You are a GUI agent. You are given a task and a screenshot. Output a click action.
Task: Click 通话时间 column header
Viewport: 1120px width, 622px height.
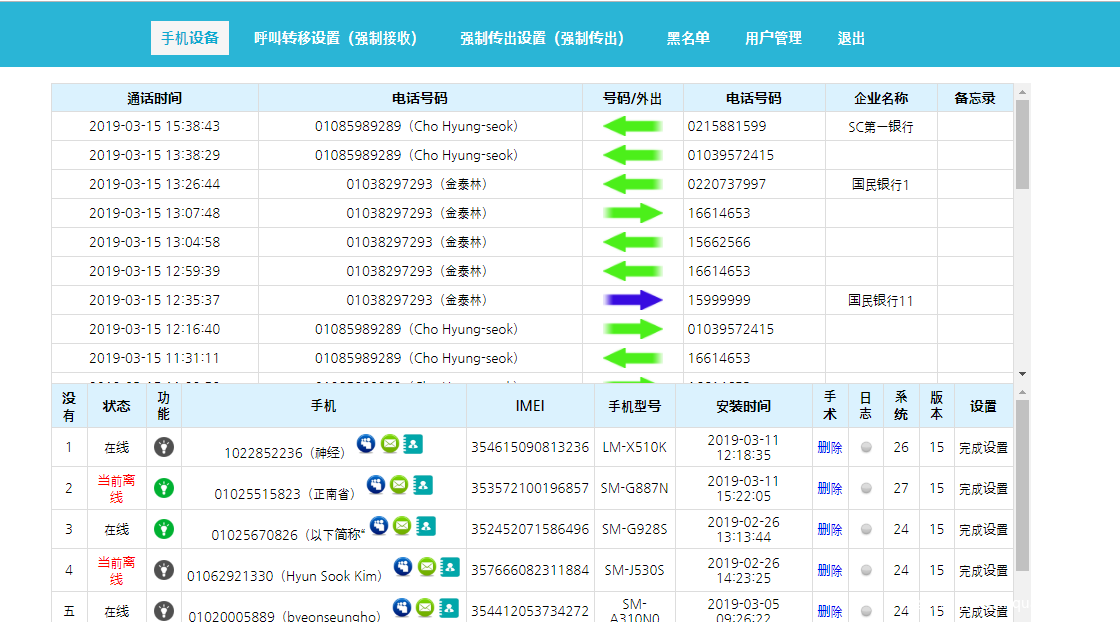(x=154, y=98)
